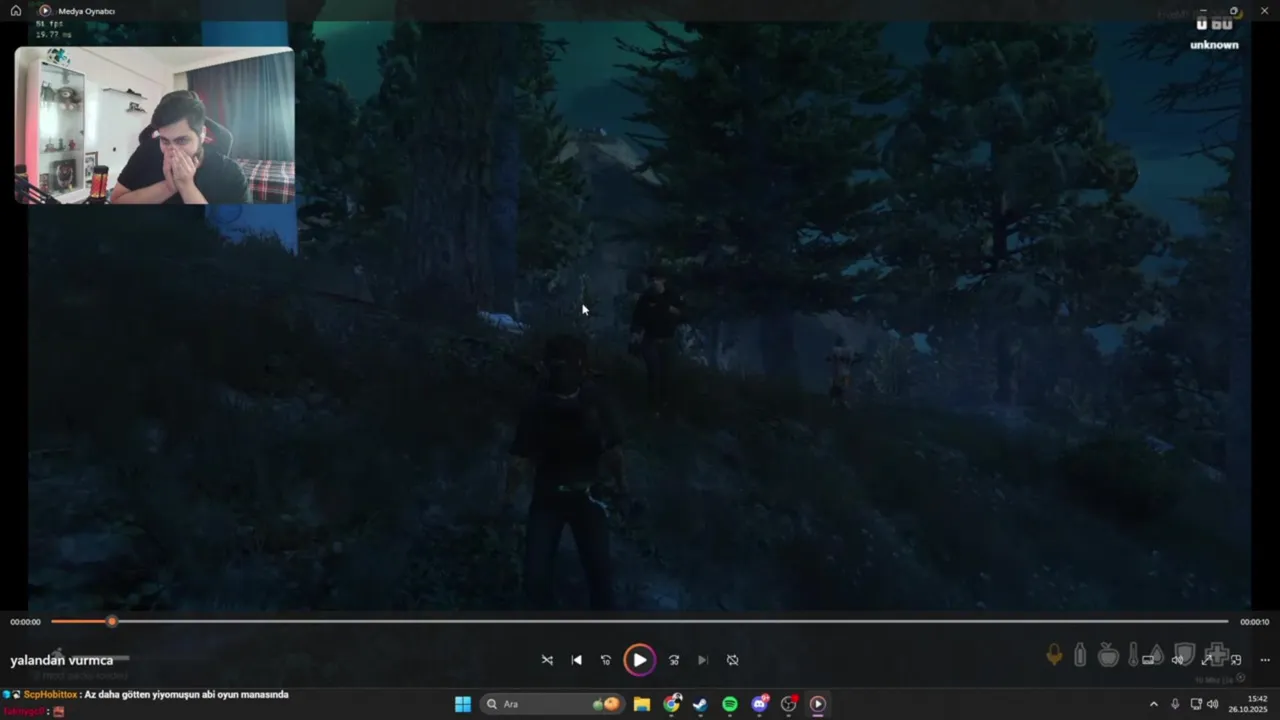Open Spotify from the taskbar

click(730, 704)
